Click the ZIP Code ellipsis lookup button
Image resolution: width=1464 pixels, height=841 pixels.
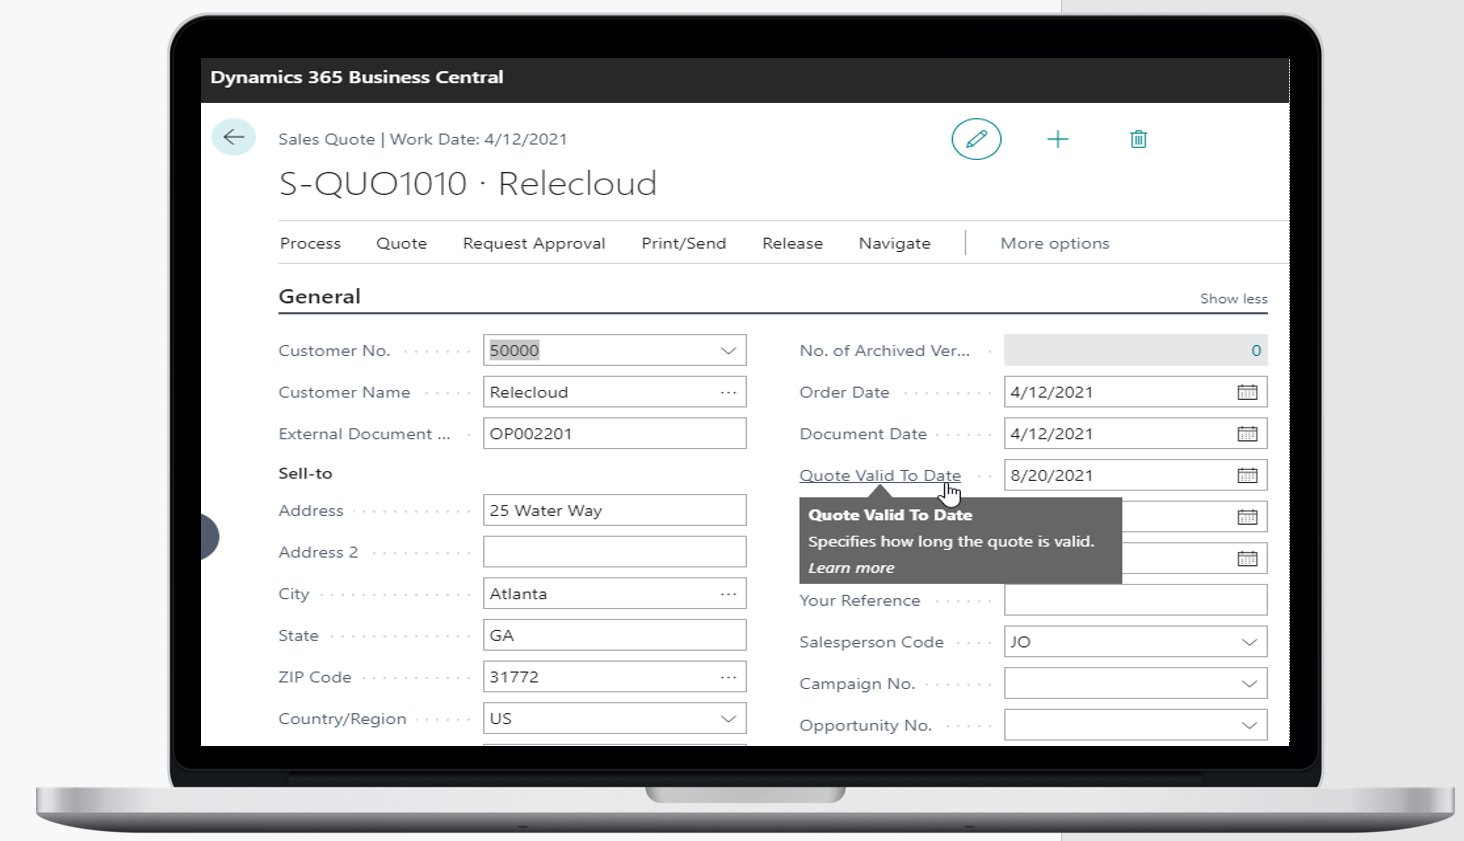point(728,677)
